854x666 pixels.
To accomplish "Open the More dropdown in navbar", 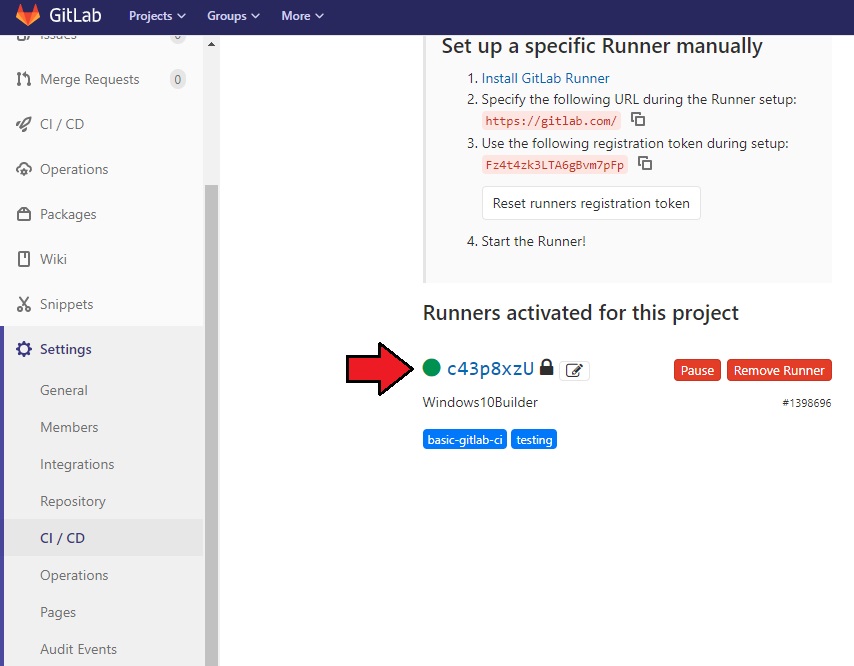I will (x=302, y=16).
